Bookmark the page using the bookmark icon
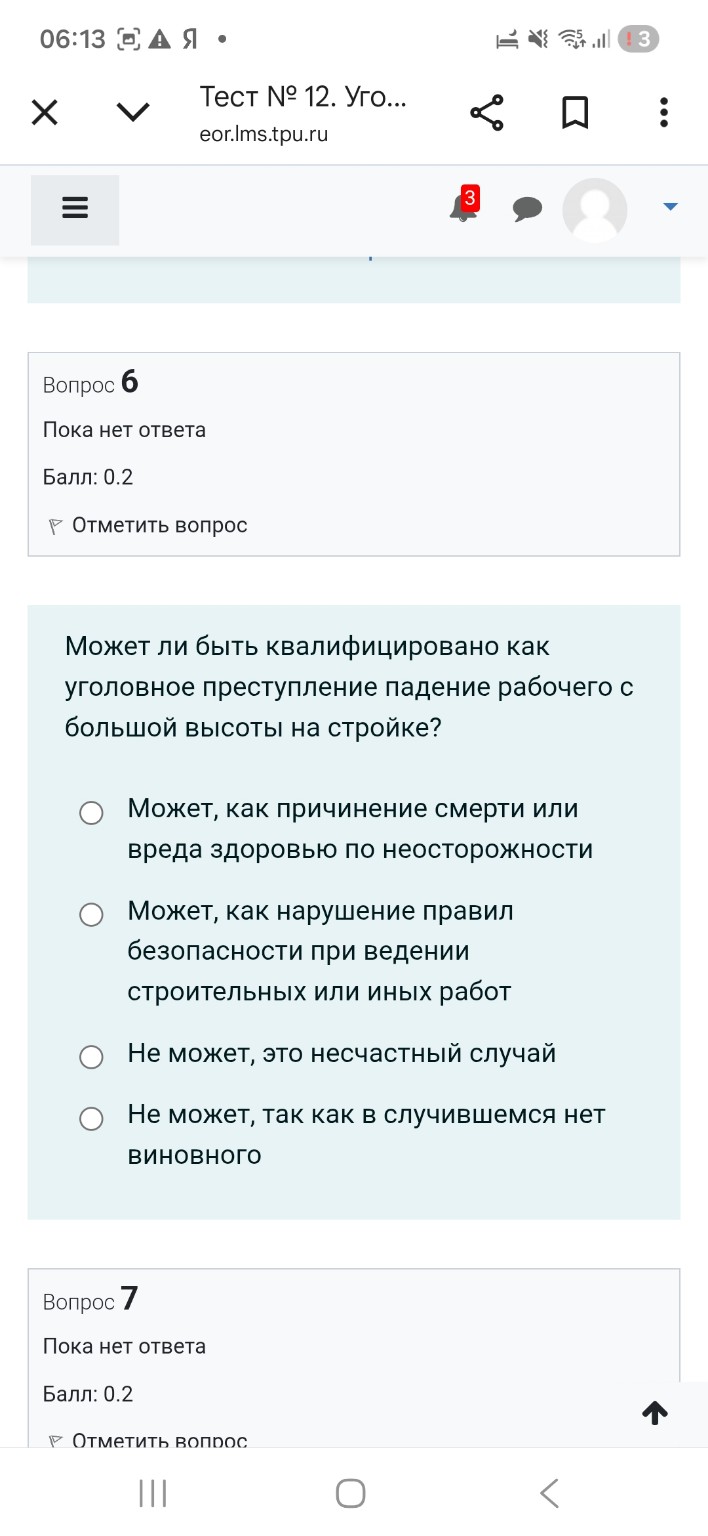708x1536 pixels. click(x=575, y=112)
